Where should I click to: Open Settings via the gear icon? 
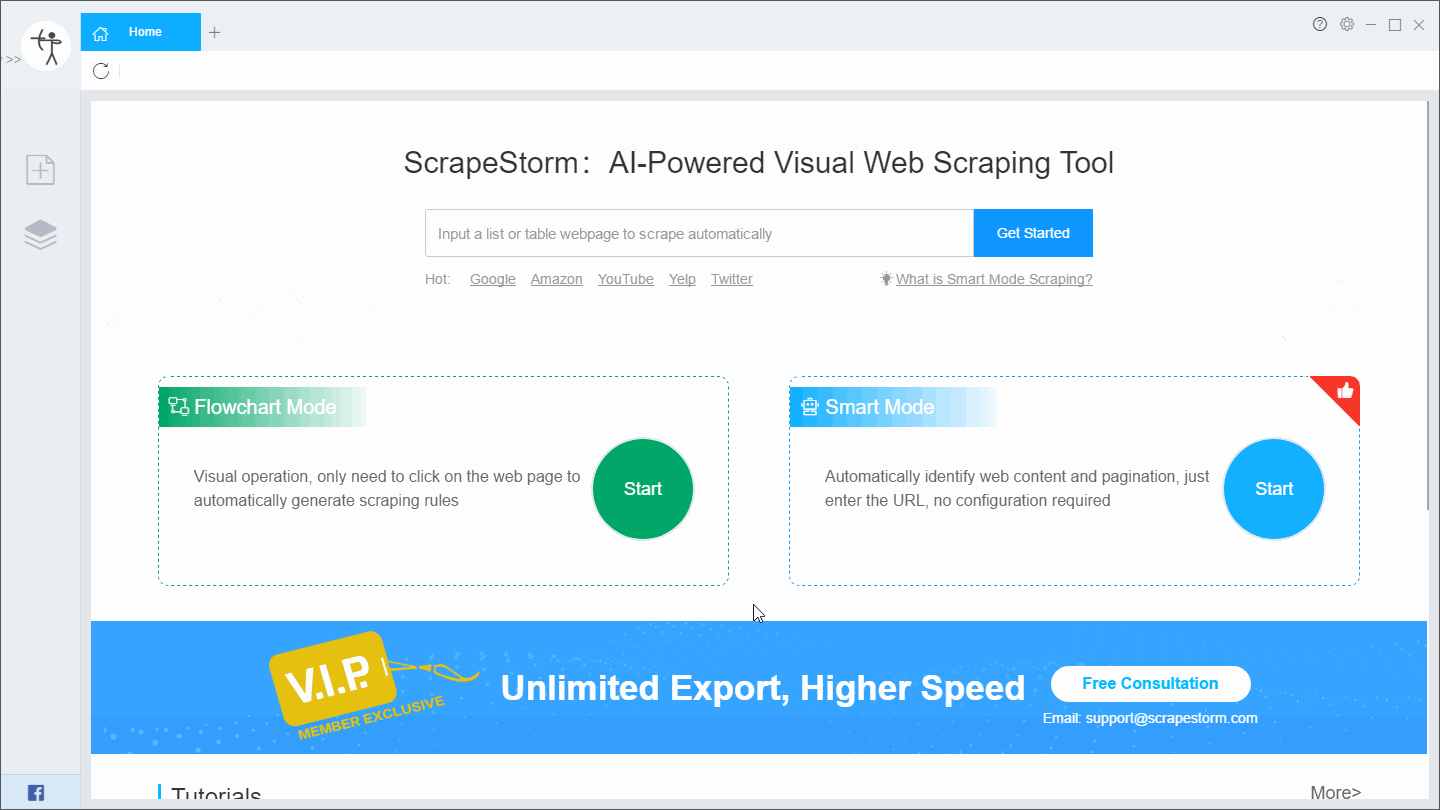[1347, 24]
